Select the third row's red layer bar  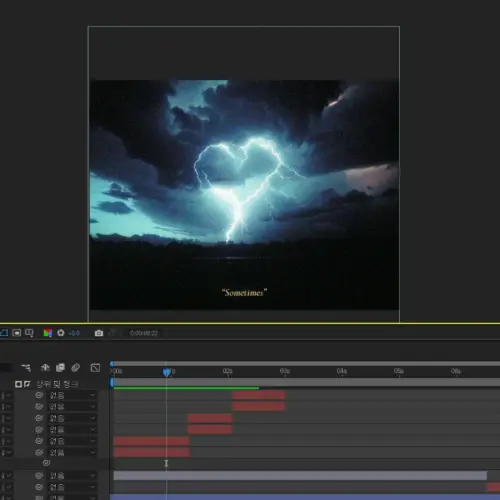click(x=210, y=418)
